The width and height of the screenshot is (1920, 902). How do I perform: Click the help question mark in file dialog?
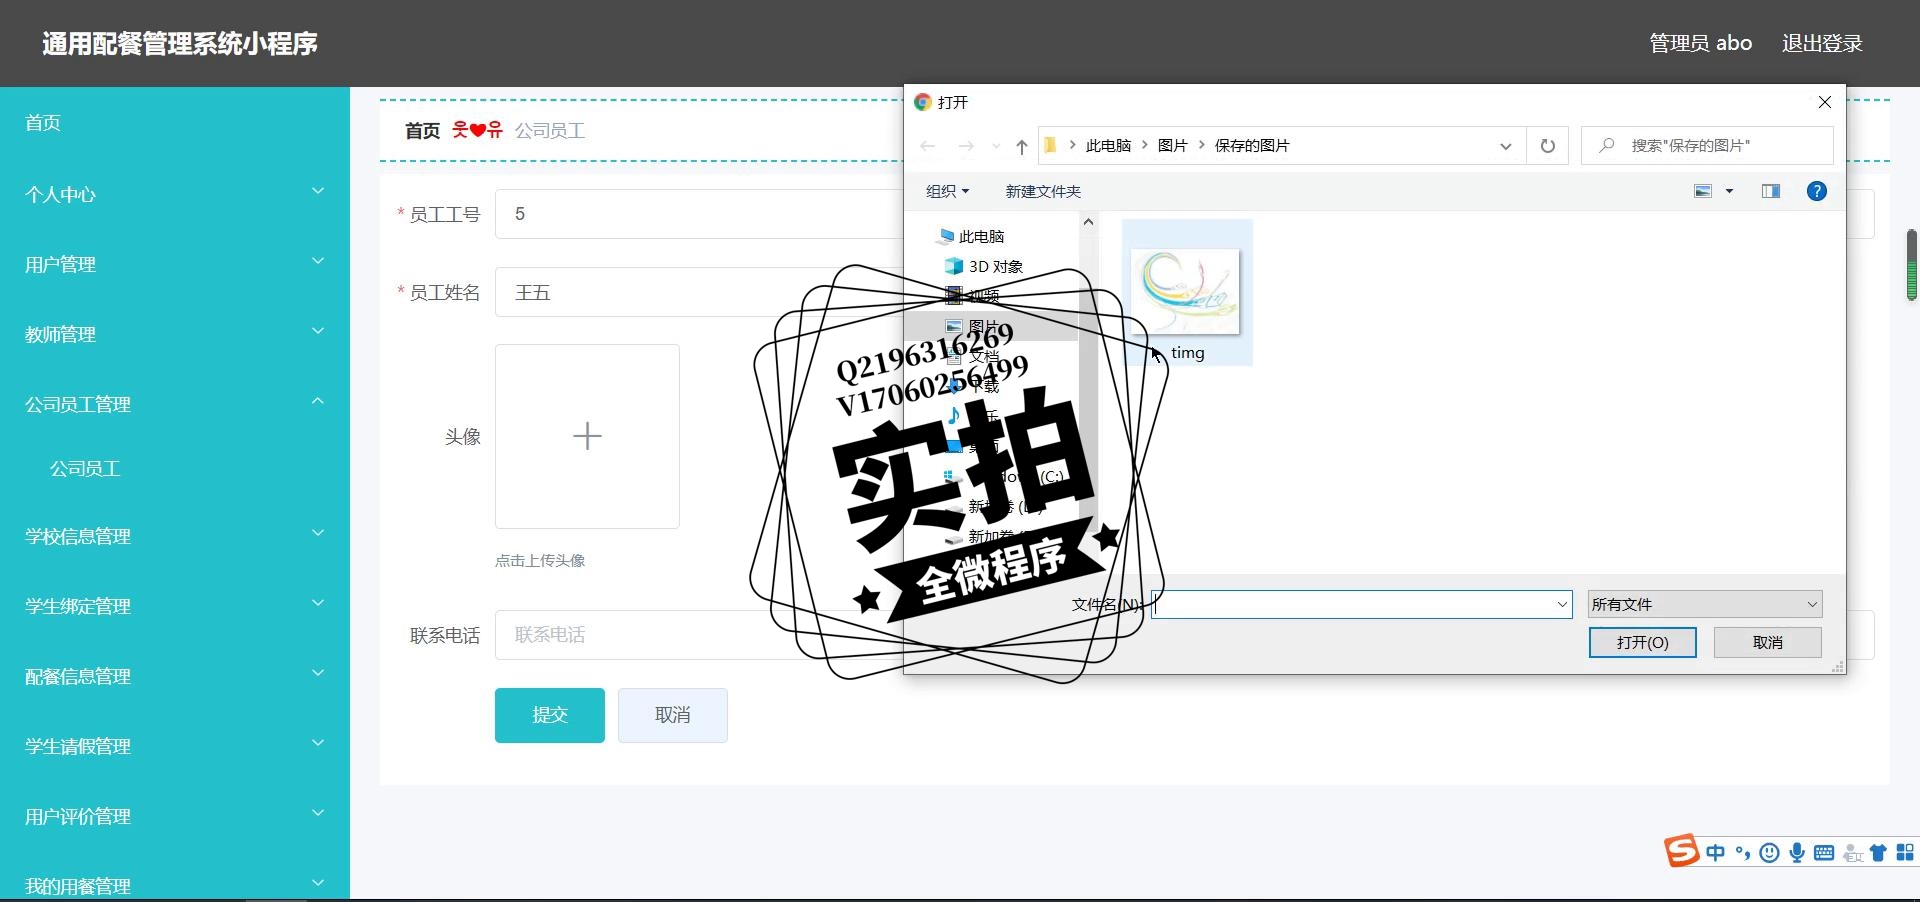pyautogui.click(x=1817, y=191)
